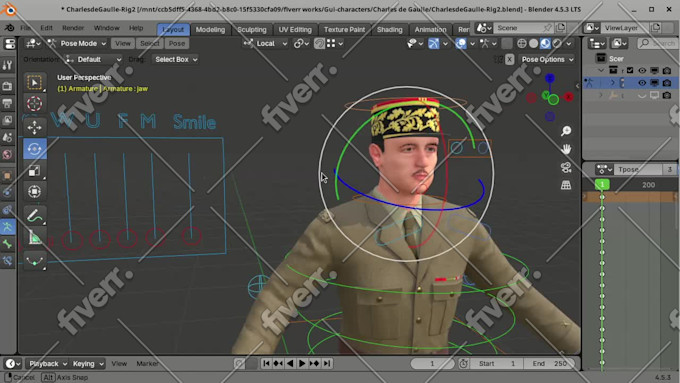Screen dimensions: 680x383
Task: Open the viewport View menu button
Action: [123, 43]
